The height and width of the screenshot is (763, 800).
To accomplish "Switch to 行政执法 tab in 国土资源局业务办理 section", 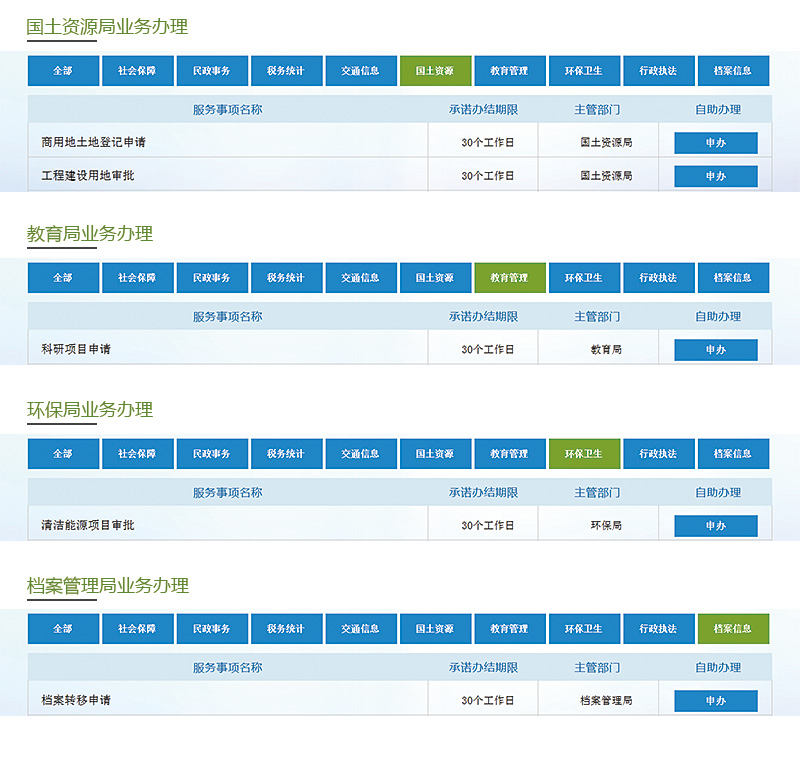I will point(659,71).
